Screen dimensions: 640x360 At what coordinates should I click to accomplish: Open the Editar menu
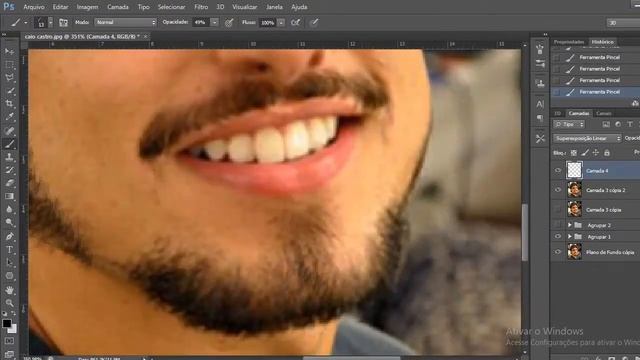click(60, 7)
